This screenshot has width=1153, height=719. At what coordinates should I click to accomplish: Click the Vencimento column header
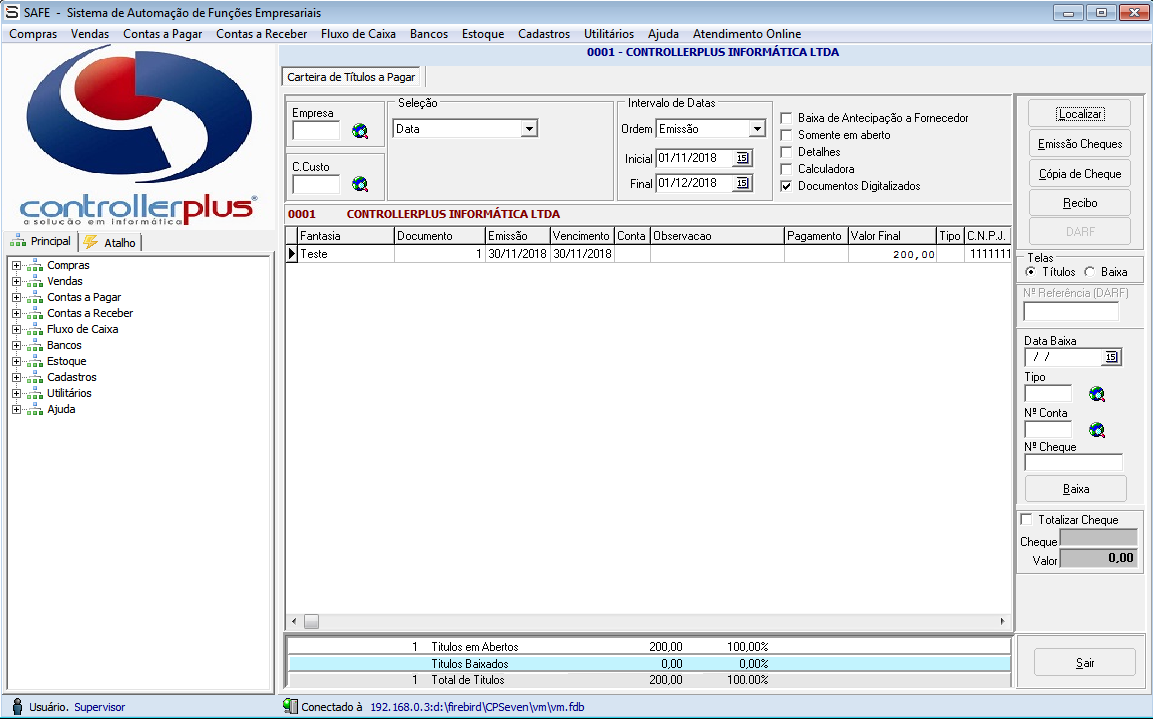[582, 236]
